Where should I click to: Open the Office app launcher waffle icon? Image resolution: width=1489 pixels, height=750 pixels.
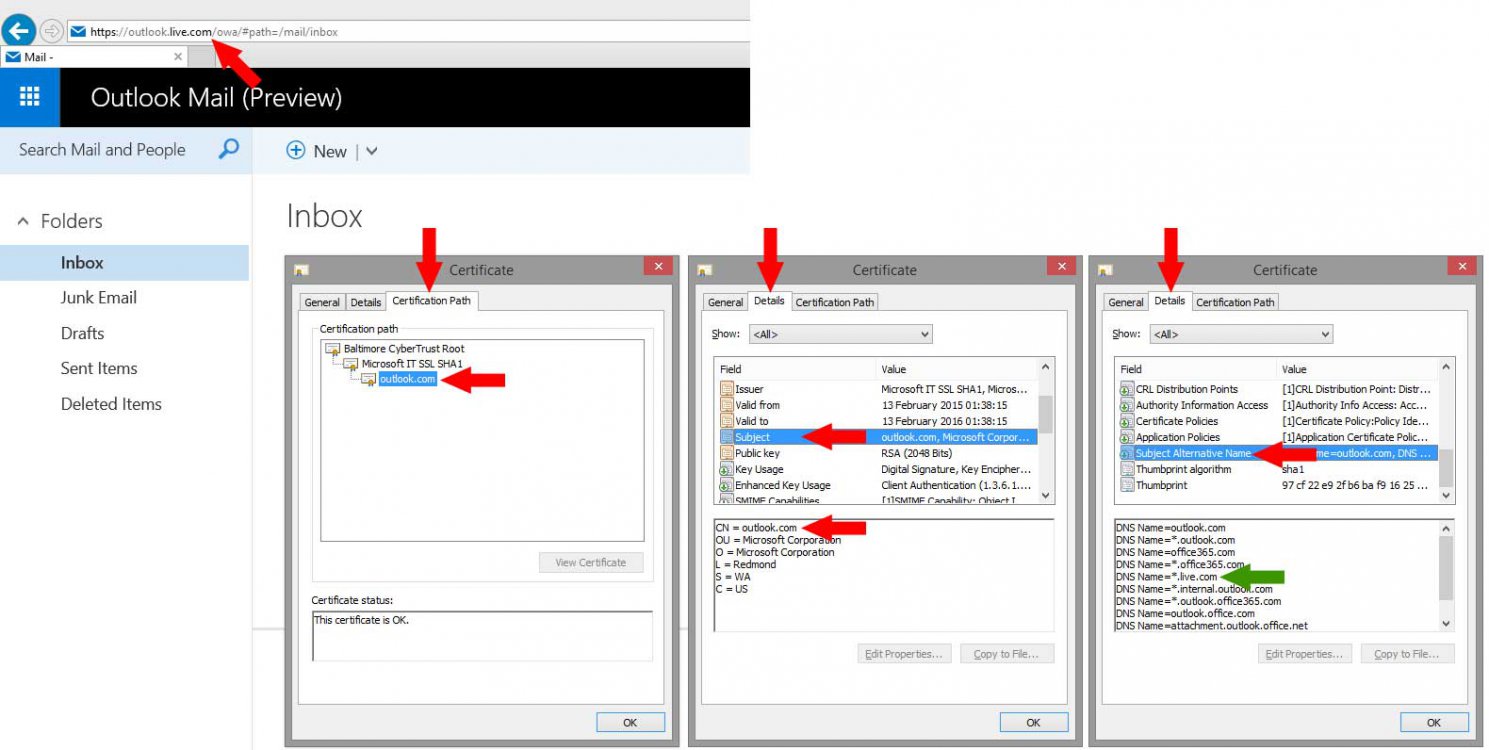pos(29,97)
